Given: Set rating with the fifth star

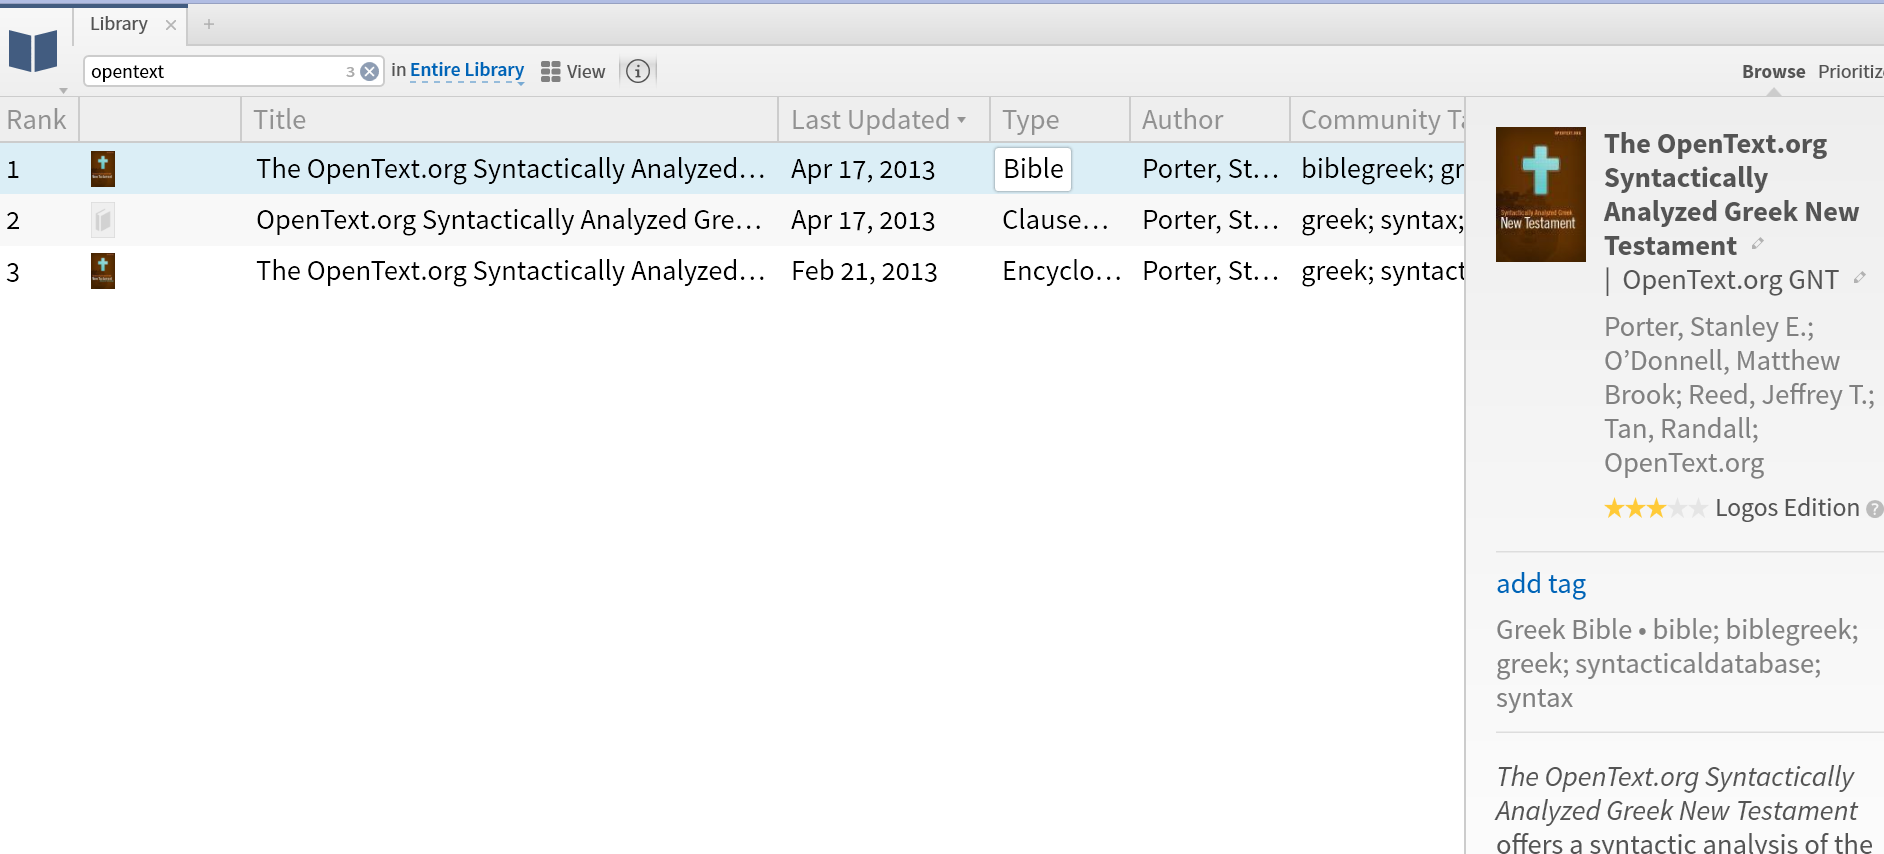Looking at the screenshot, I should pyautogui.click(x=1698, y=509).
